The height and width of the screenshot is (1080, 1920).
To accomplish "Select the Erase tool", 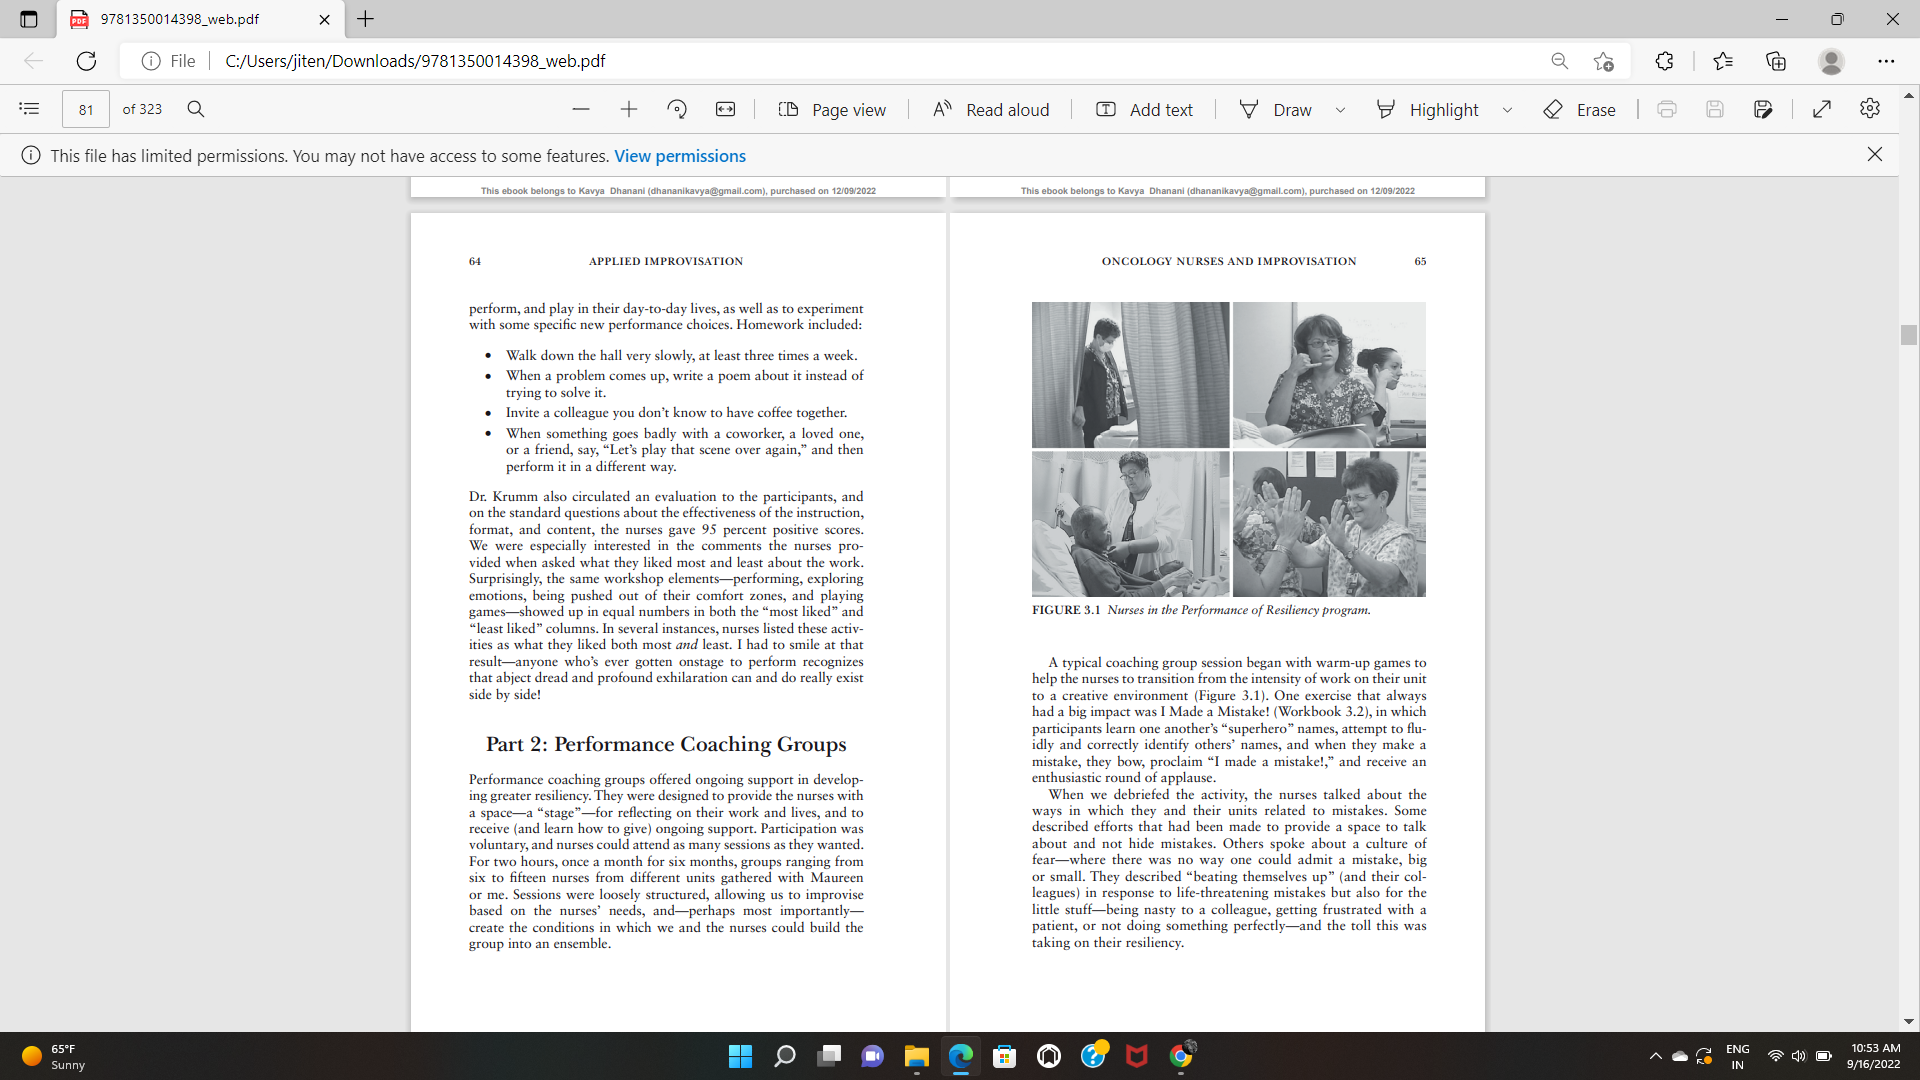I will pyautogui.click(x=1580, y=109).
